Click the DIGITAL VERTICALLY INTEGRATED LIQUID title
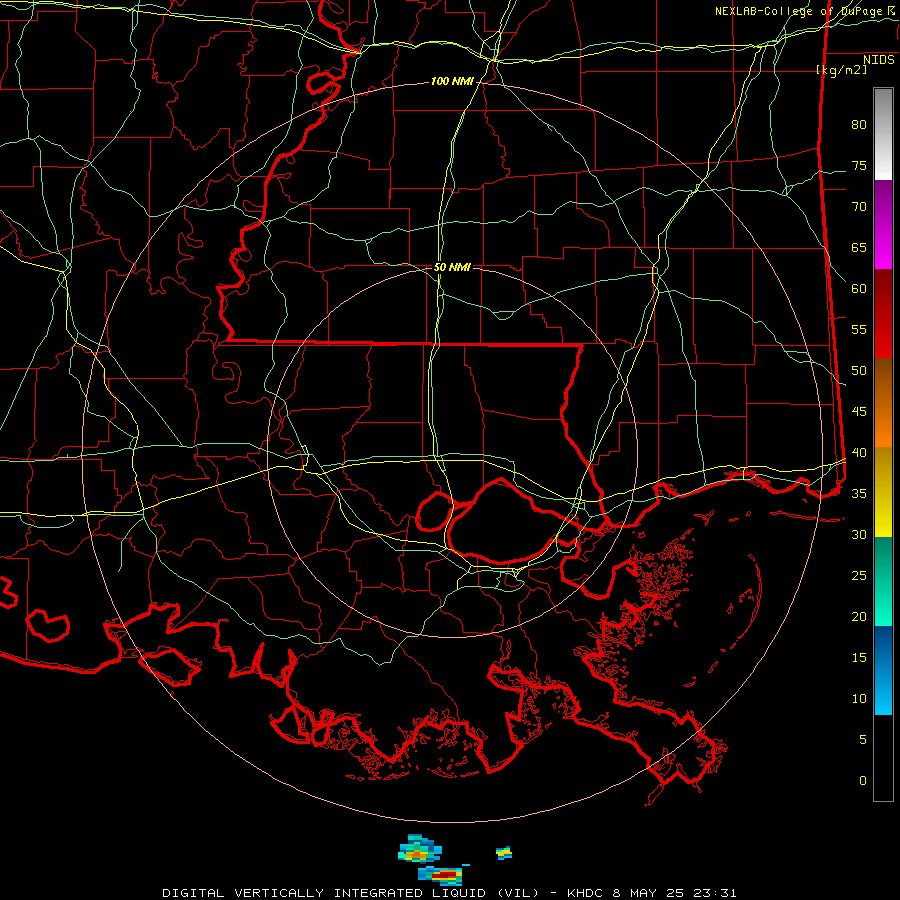The width and height of the screenshot is (900, 900). click(x=352, y=893)
